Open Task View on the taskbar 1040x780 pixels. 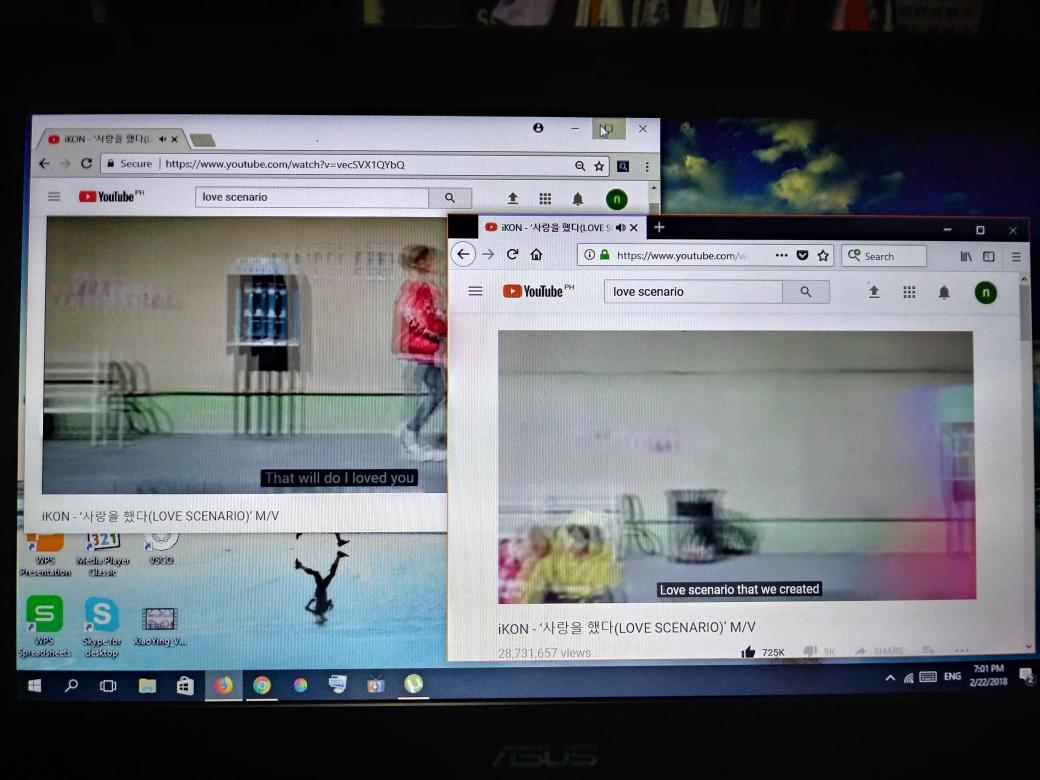tap(107, 685)
